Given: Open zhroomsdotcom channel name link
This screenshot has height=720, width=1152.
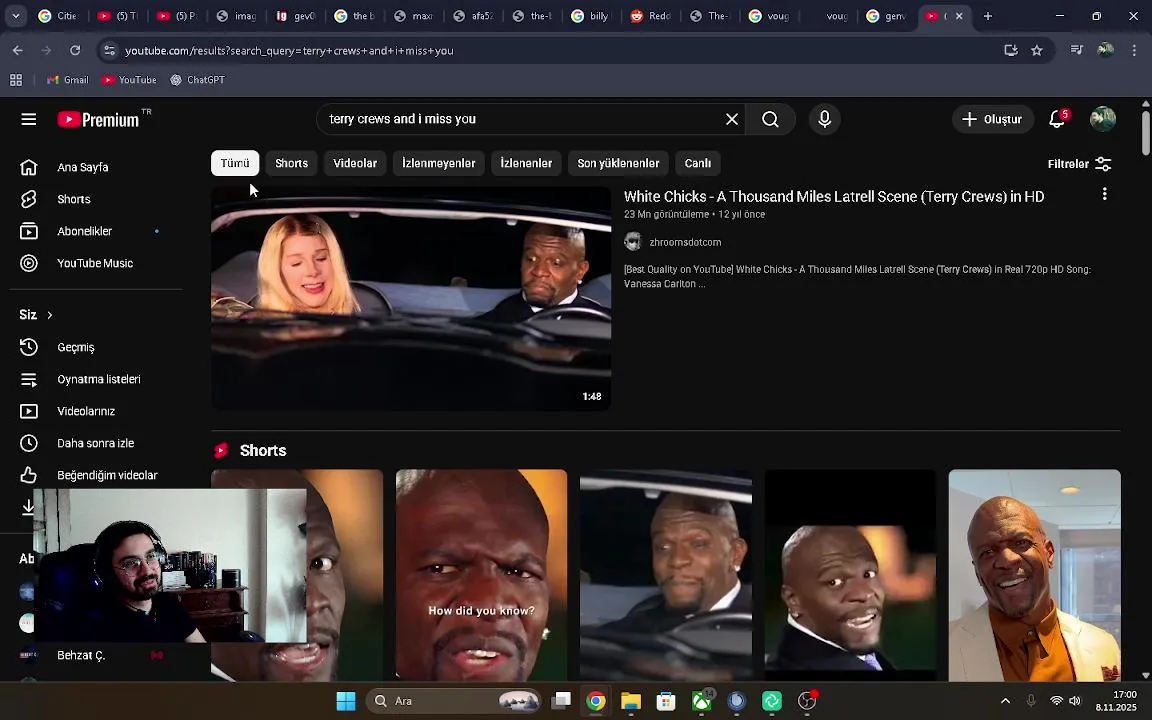Looking at the screenshot, I should click(685, 242).
